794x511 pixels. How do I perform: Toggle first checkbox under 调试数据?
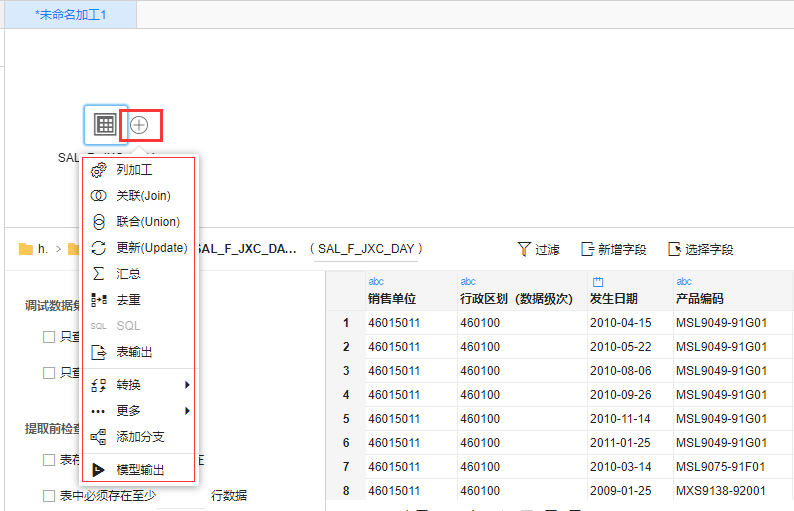49,338
